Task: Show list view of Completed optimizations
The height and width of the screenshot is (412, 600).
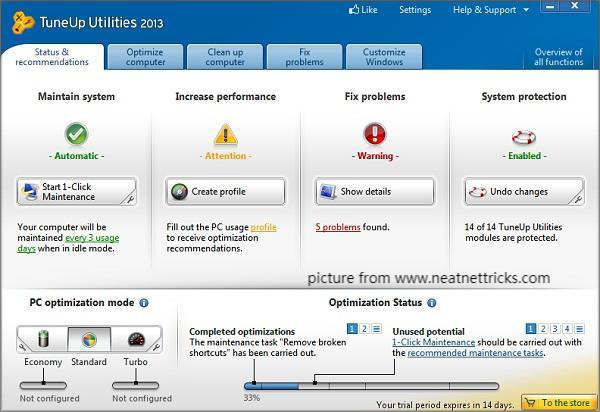Action: pyautogui.click(x=377, y=329)
